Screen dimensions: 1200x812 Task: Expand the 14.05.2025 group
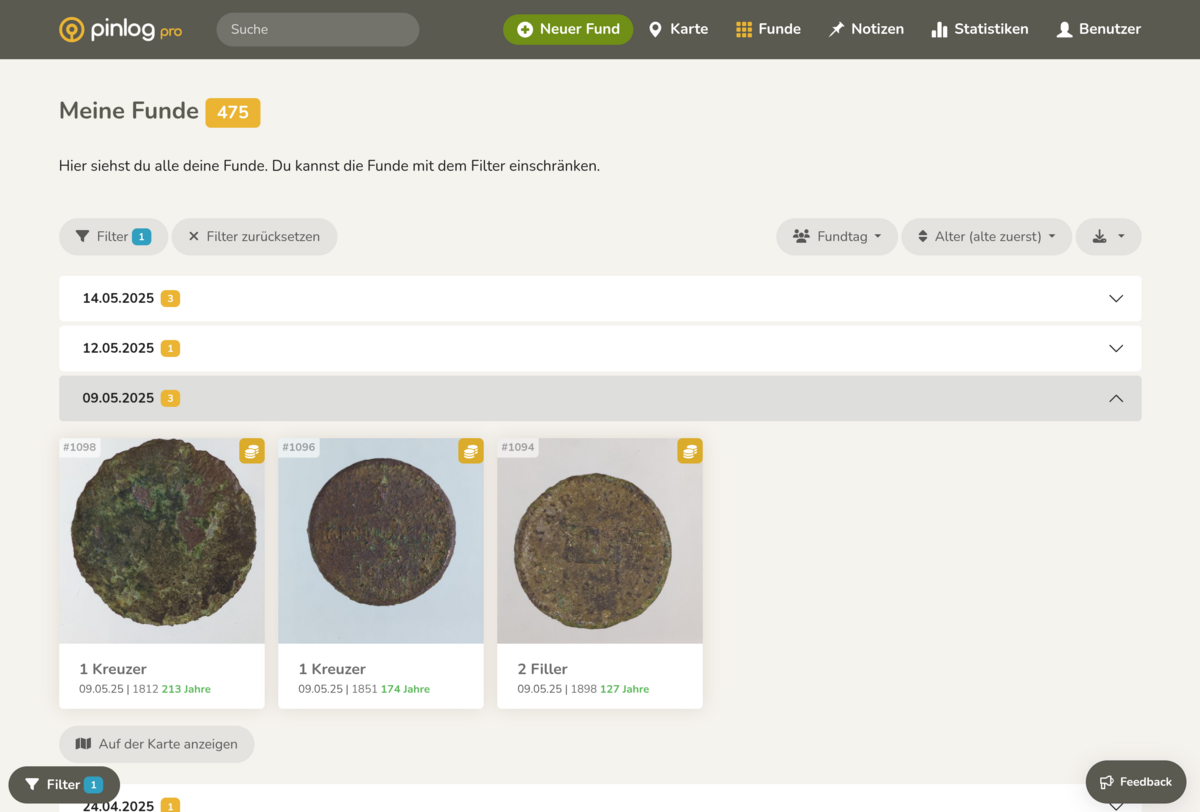[600, 298]
